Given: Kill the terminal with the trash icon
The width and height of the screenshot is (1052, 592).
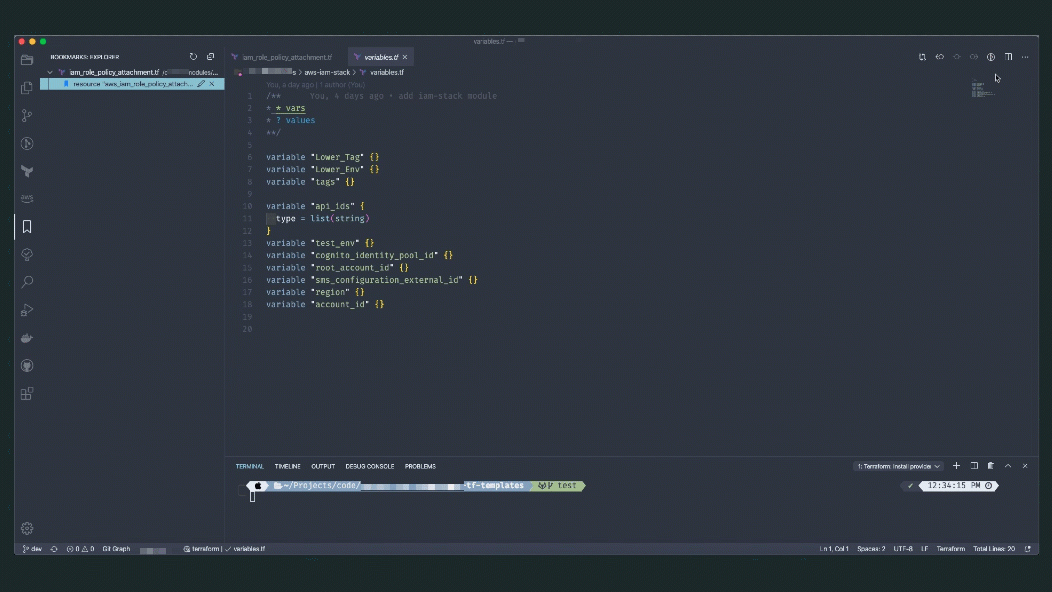Looking at the screenshot, I should [989, 466].
